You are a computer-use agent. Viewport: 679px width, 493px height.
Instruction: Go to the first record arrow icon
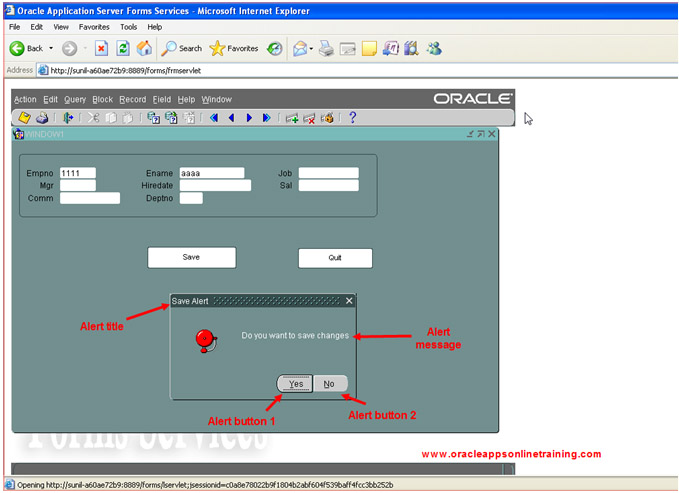tap(213, 118)
